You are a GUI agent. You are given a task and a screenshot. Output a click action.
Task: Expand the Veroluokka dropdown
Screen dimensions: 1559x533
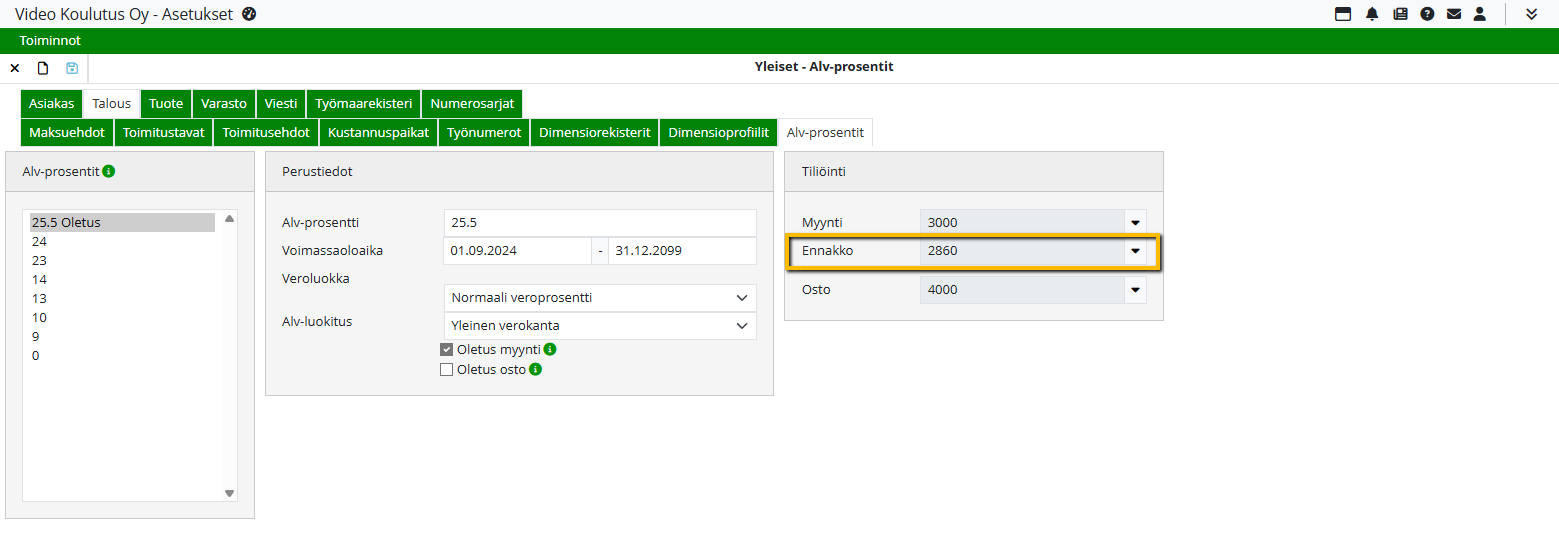point(599,298)
